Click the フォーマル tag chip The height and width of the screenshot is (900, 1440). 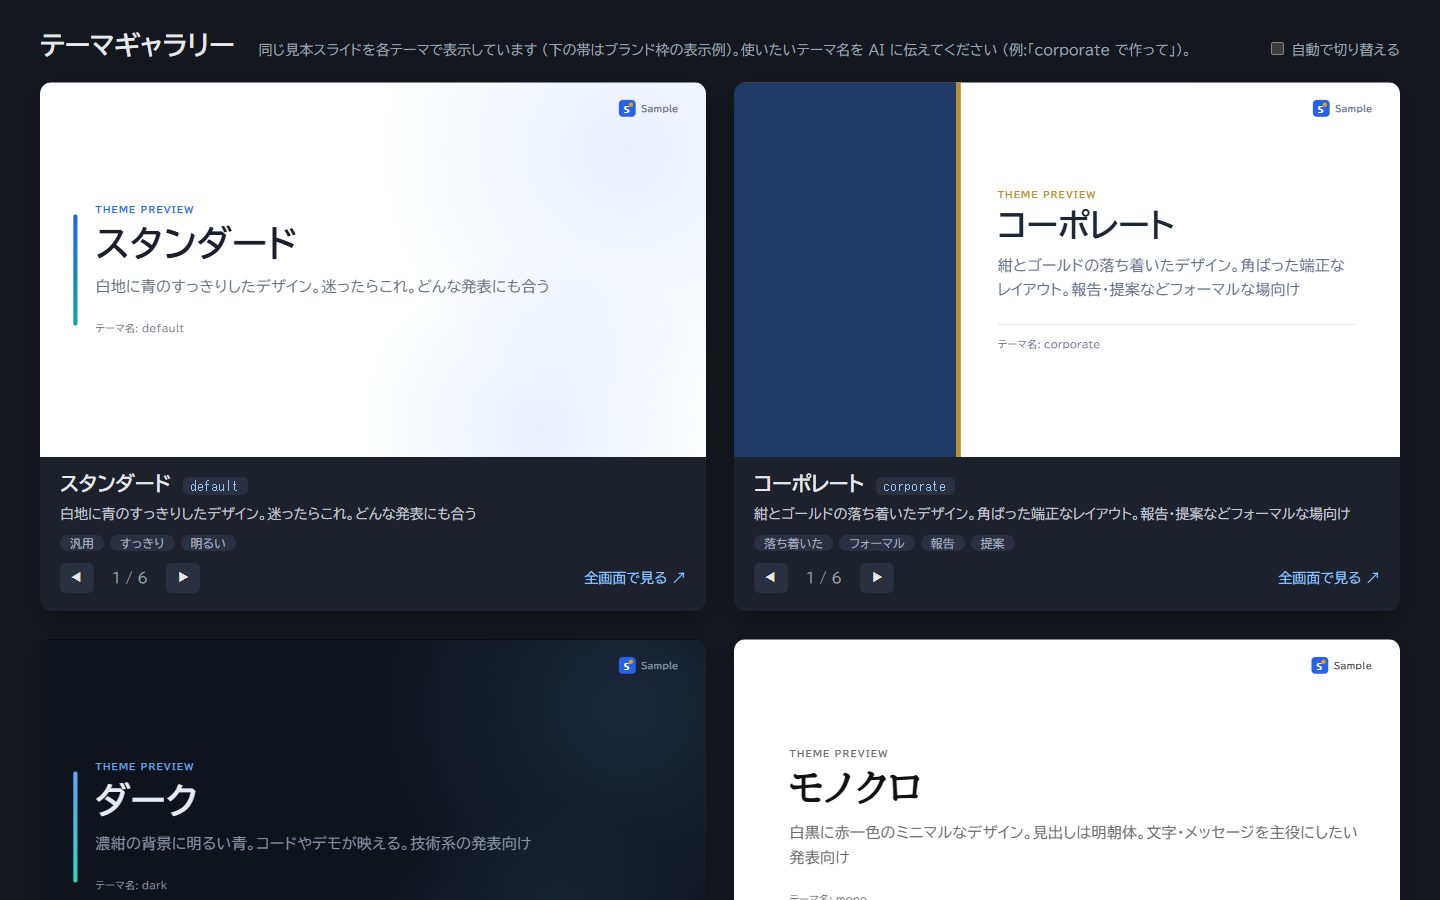(877, 544)
